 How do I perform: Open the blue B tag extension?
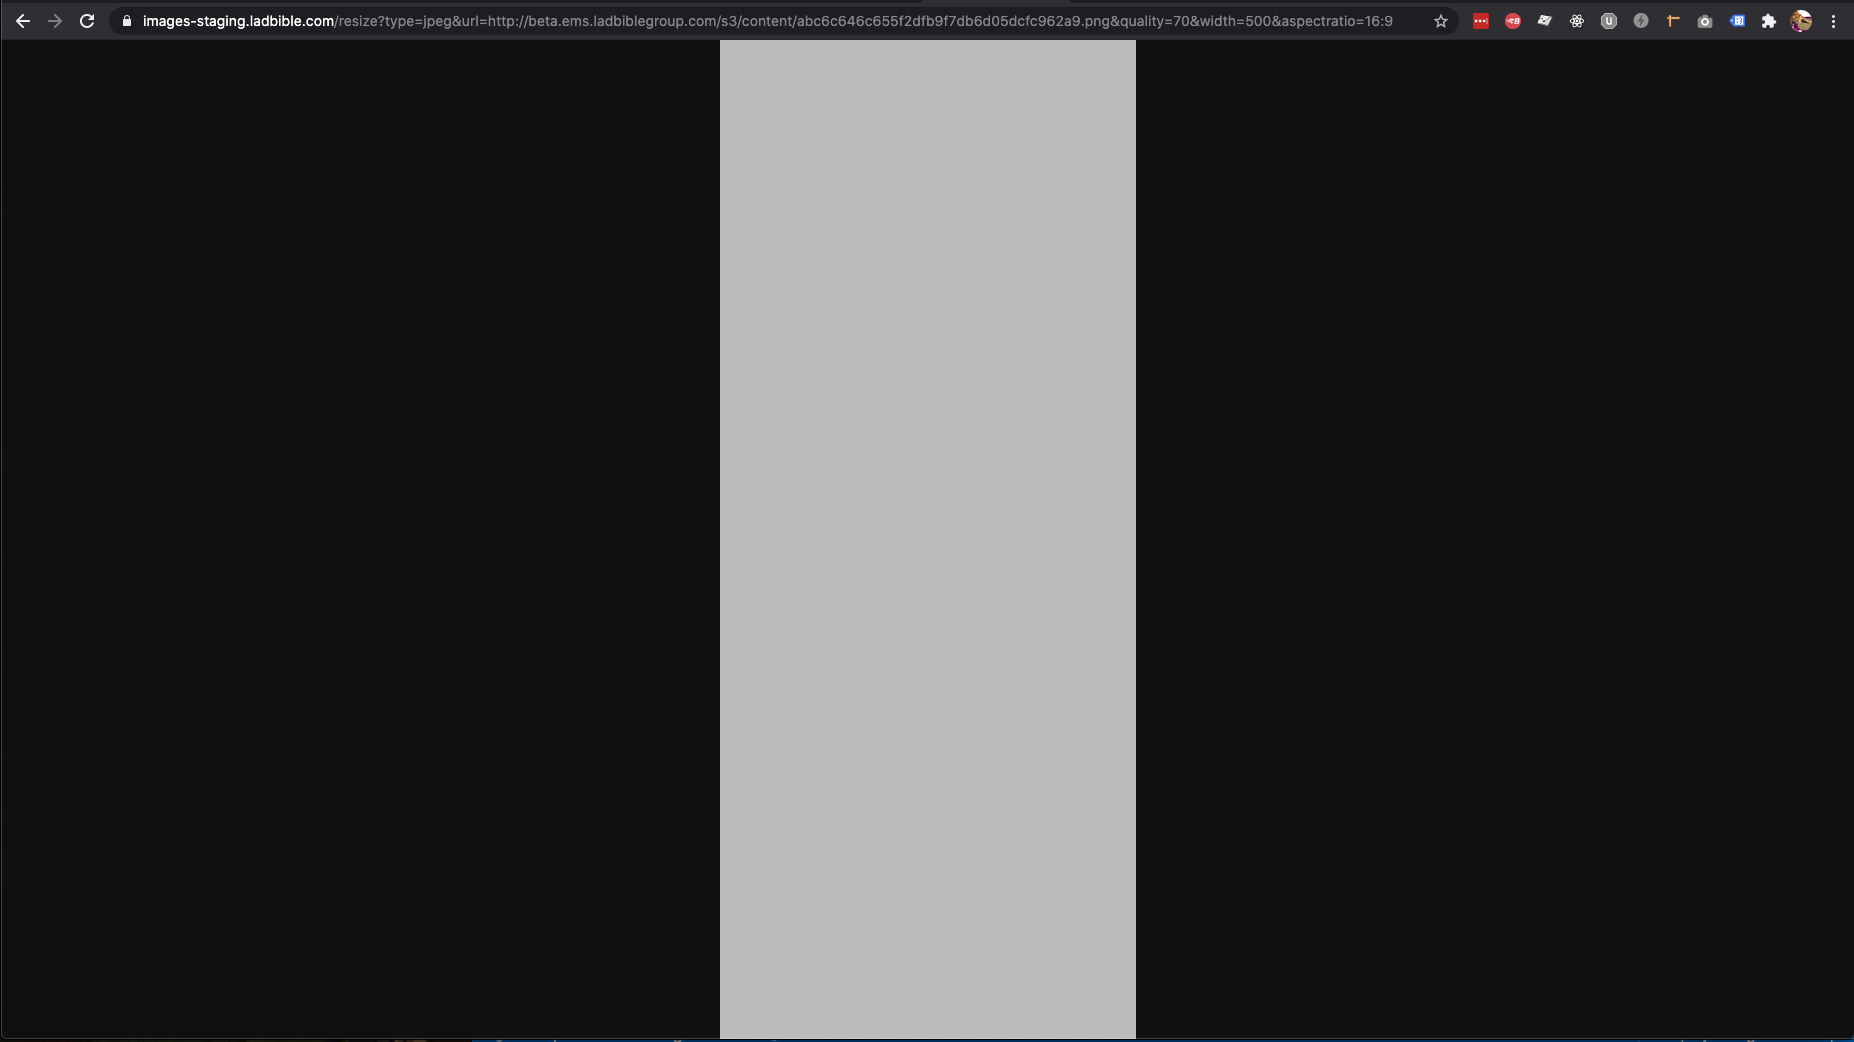[x=1738, y=20]
